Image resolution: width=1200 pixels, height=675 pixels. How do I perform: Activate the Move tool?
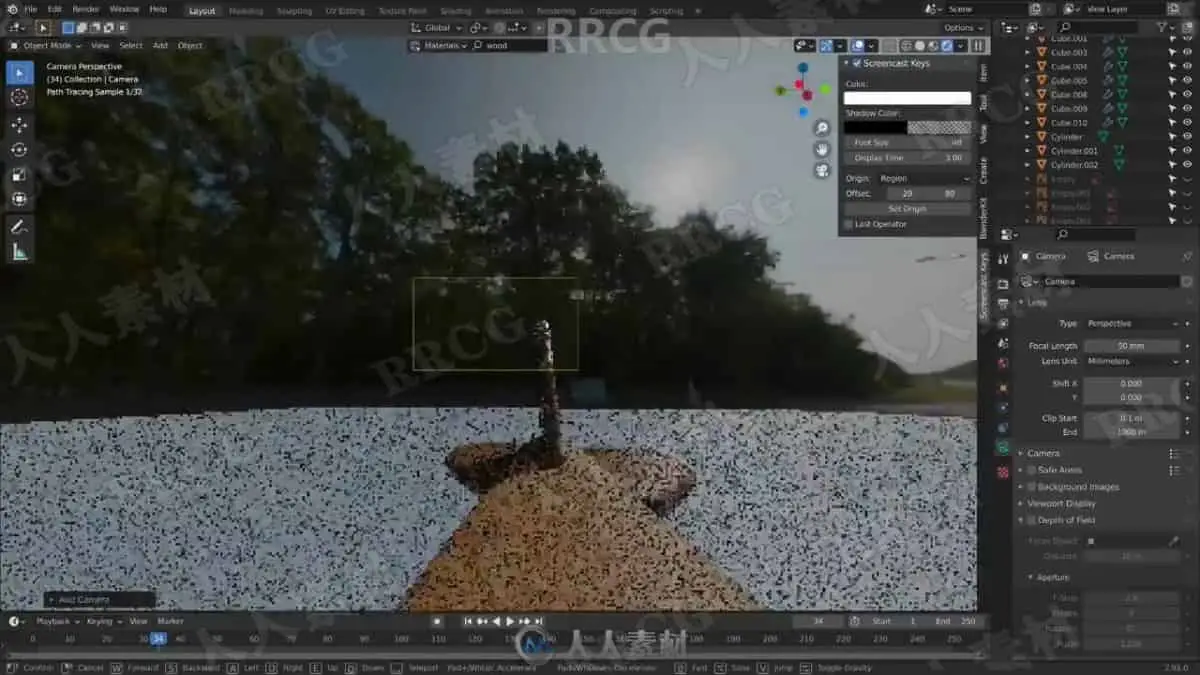pos(19,125)
